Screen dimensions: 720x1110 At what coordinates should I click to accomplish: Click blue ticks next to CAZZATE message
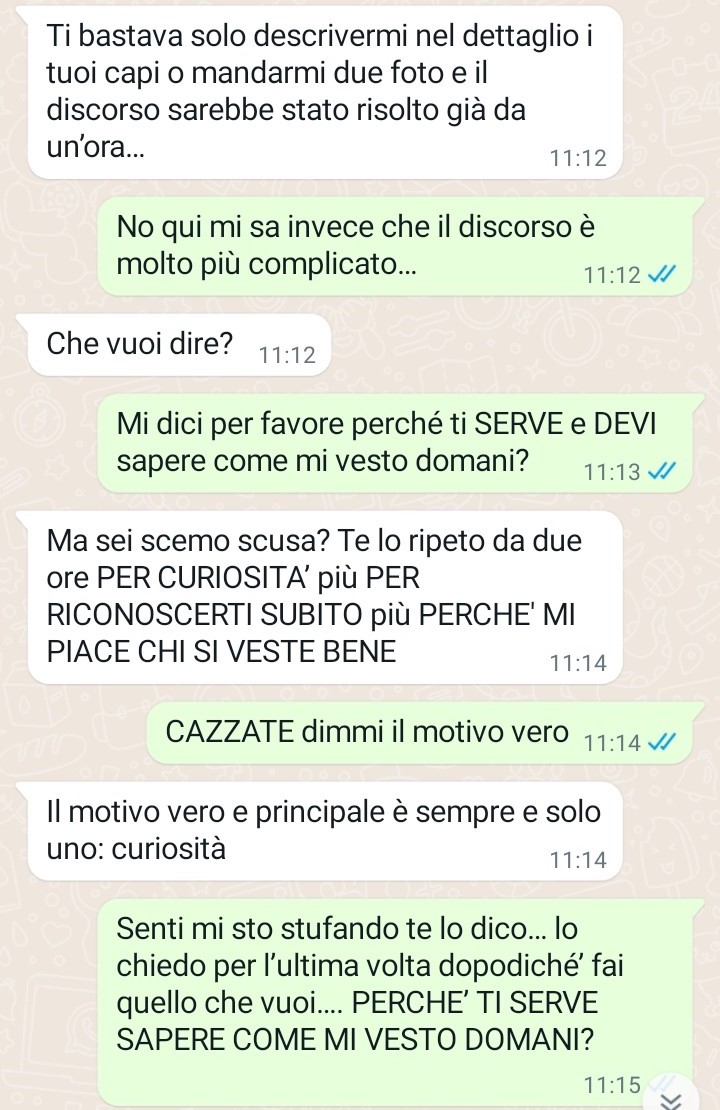(x=661, y=743)
